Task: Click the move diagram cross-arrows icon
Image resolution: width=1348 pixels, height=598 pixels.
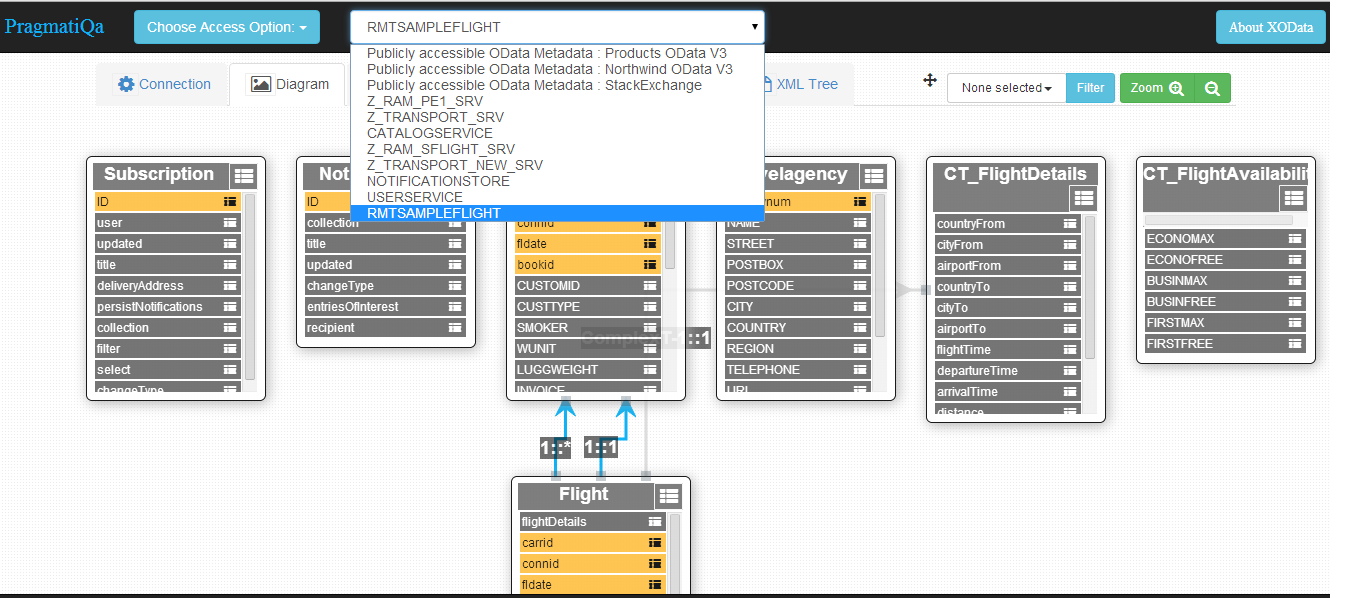Action: pyautogui.click(x=929, y=80)
